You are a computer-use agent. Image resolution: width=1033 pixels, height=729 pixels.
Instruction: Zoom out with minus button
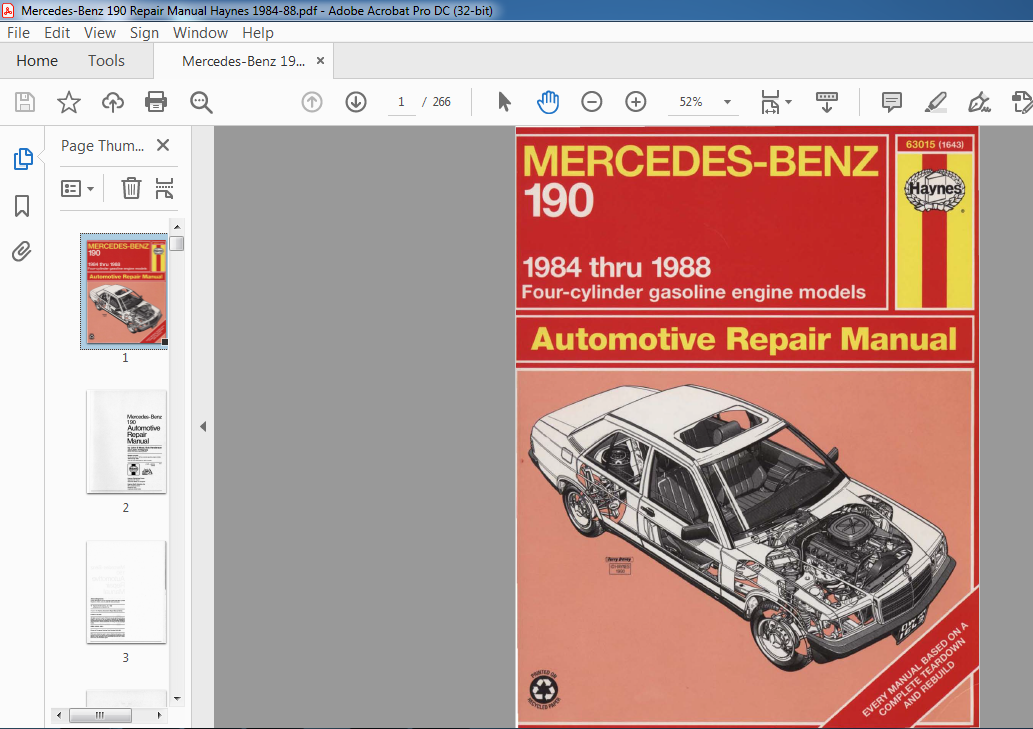coord(592,102)
